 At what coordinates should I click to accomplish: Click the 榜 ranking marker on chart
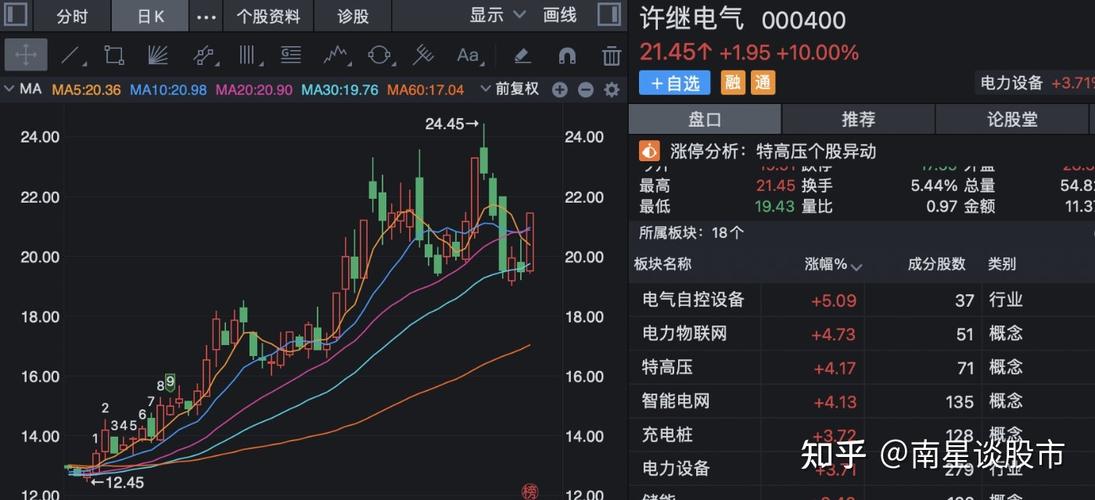(530, 492)
